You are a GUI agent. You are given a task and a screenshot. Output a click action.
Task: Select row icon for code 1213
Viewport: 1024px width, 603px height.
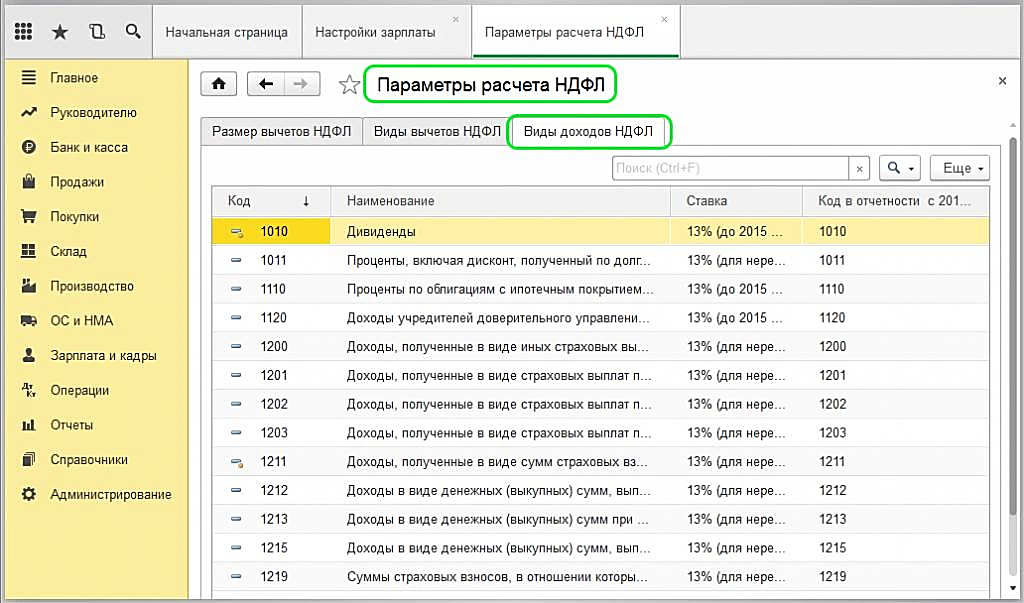pyautogui.click(x=236, y=519)
